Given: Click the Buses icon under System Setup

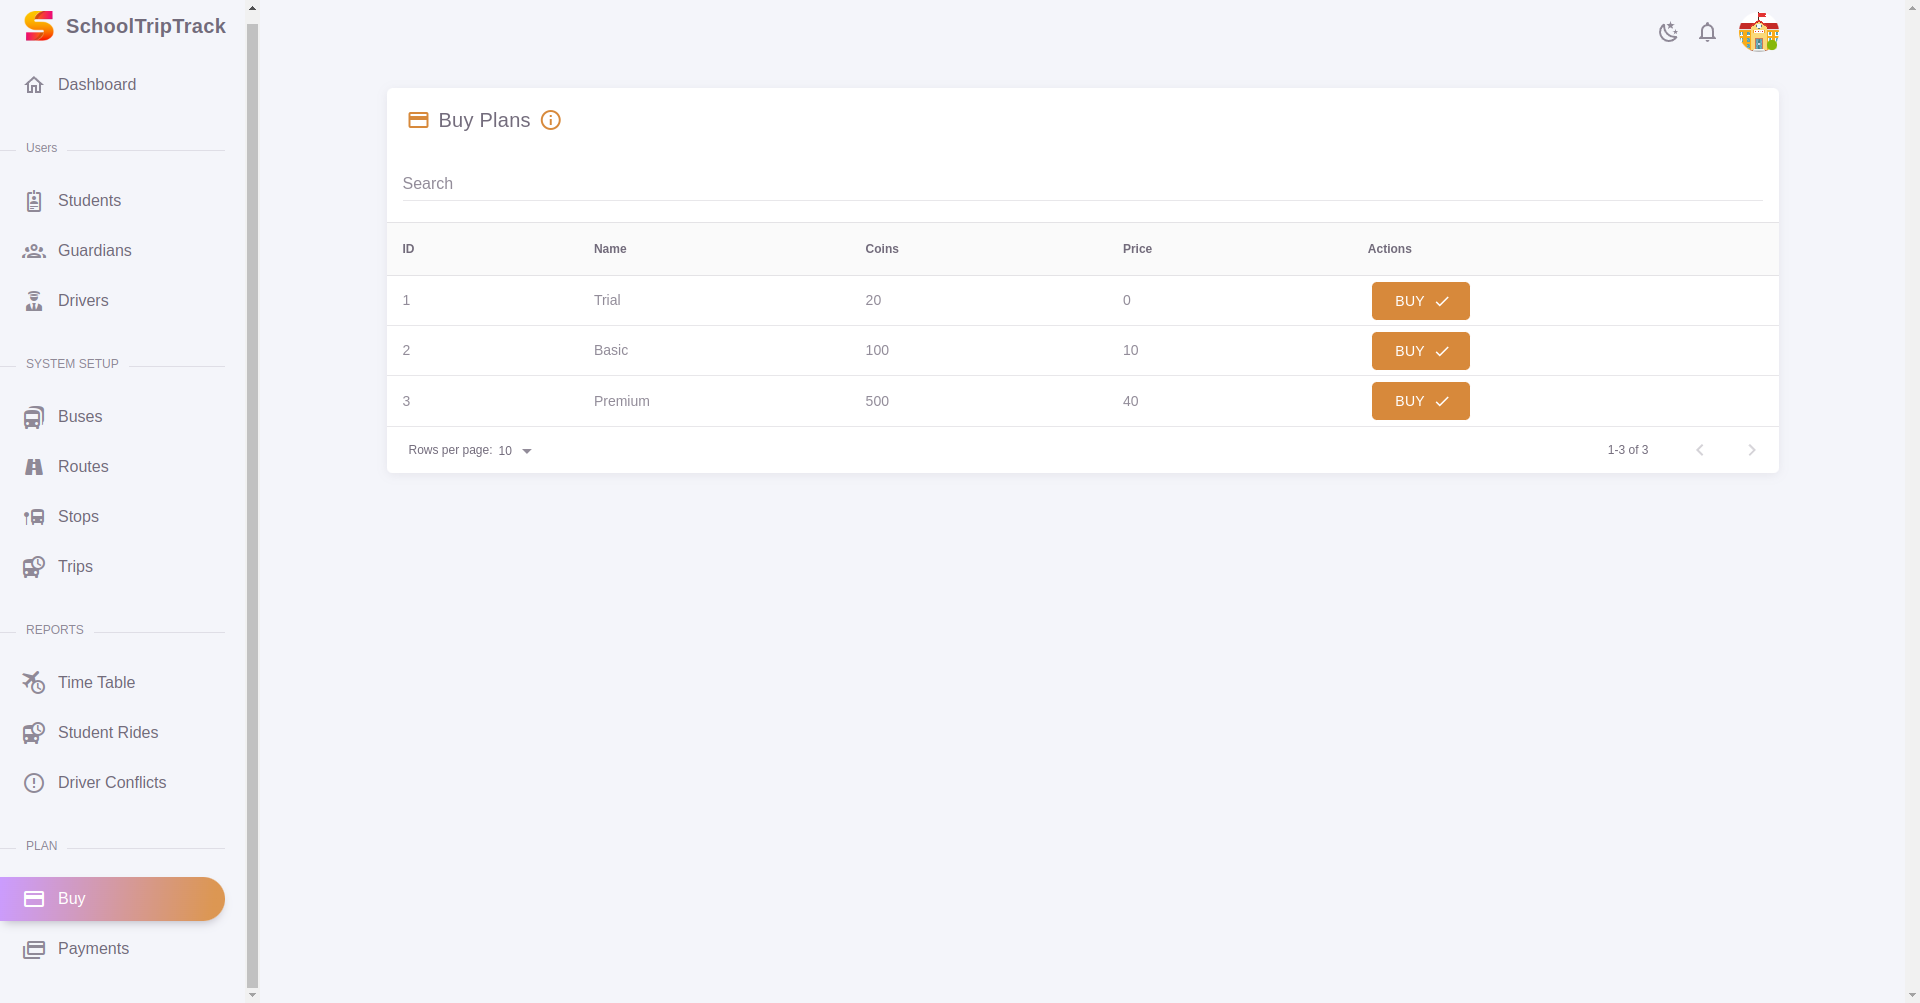Looking at the screenshot, I should click(x=35, y=416).
